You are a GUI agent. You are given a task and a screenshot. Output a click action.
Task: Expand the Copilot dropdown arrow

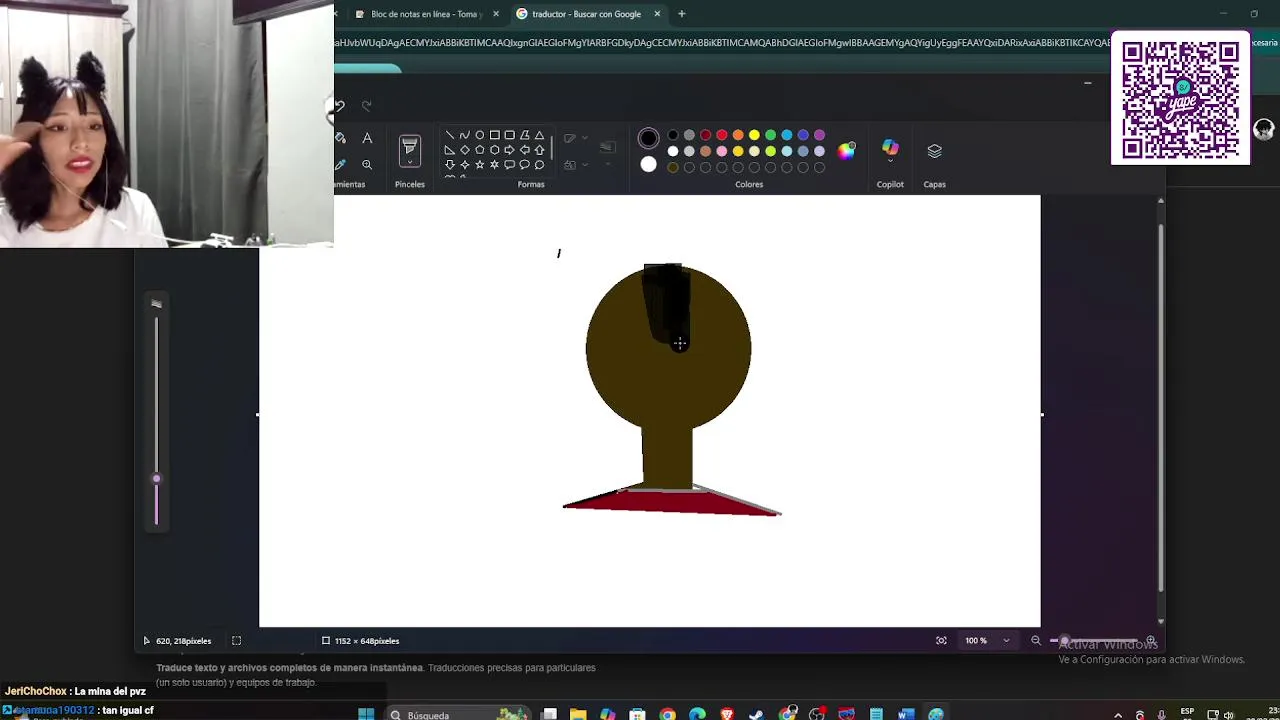(890, 161)
